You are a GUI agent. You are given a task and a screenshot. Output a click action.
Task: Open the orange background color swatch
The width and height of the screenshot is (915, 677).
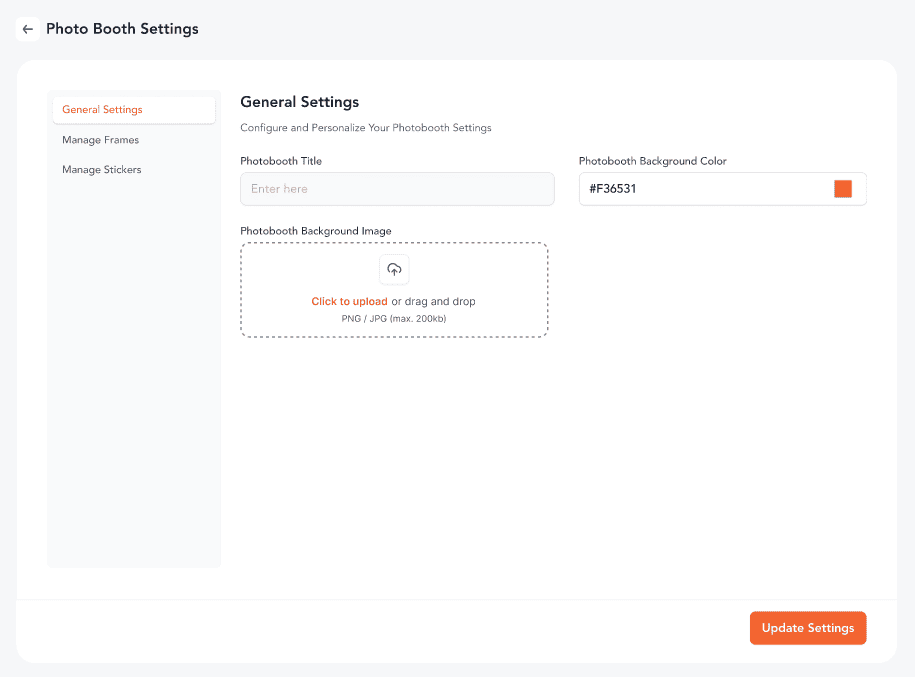point(843,189)
